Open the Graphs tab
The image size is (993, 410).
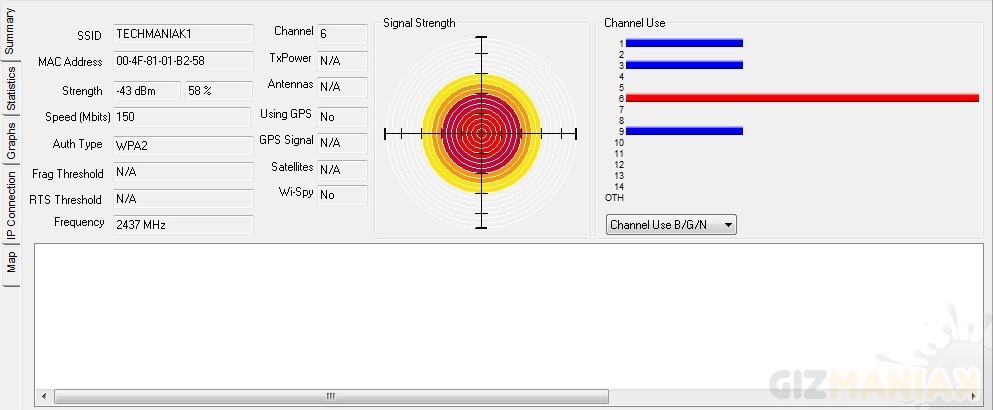pyautogui.click(x=11, y=140)
